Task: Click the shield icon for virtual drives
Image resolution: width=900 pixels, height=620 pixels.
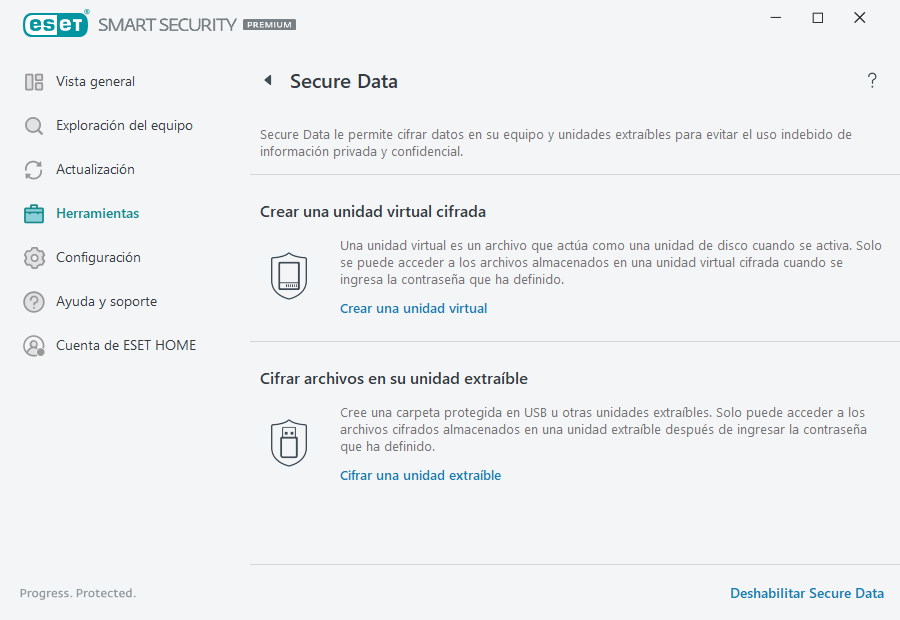Action: point(289,276)
